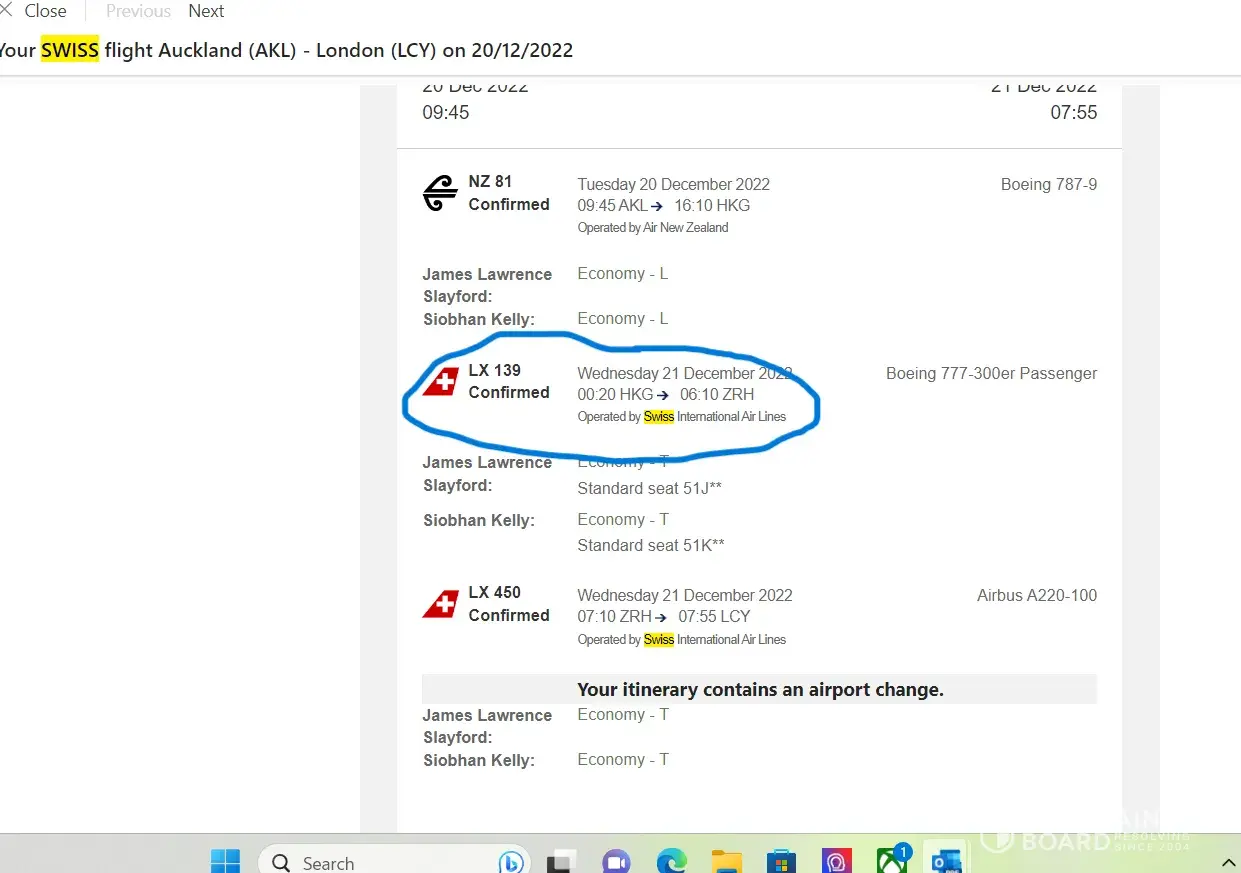Click Standard seat 51J text
The image size is (1241, 873).
pos(650,488)
